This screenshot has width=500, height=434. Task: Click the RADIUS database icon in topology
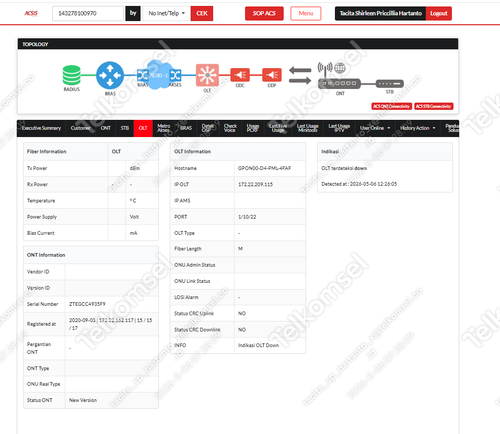(71, 75)
